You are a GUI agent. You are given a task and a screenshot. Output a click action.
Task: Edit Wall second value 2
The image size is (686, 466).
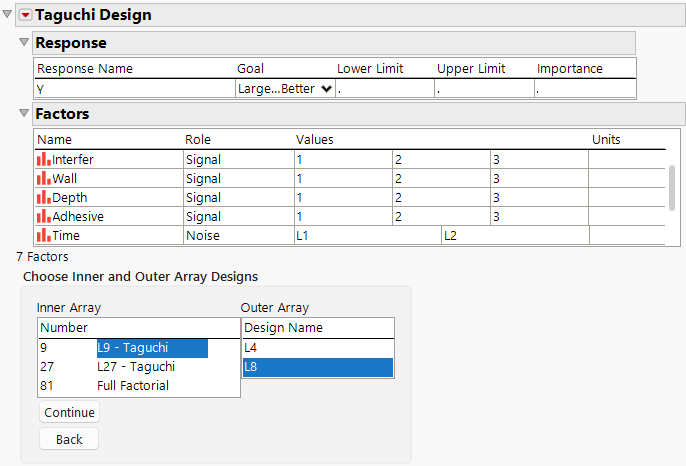[441, 179]
